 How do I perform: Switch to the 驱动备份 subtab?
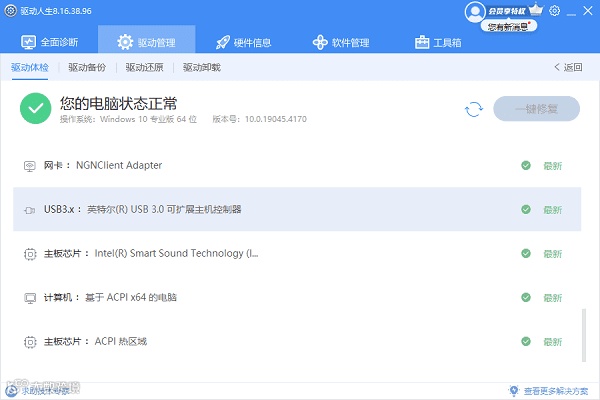tap(87, 67)
